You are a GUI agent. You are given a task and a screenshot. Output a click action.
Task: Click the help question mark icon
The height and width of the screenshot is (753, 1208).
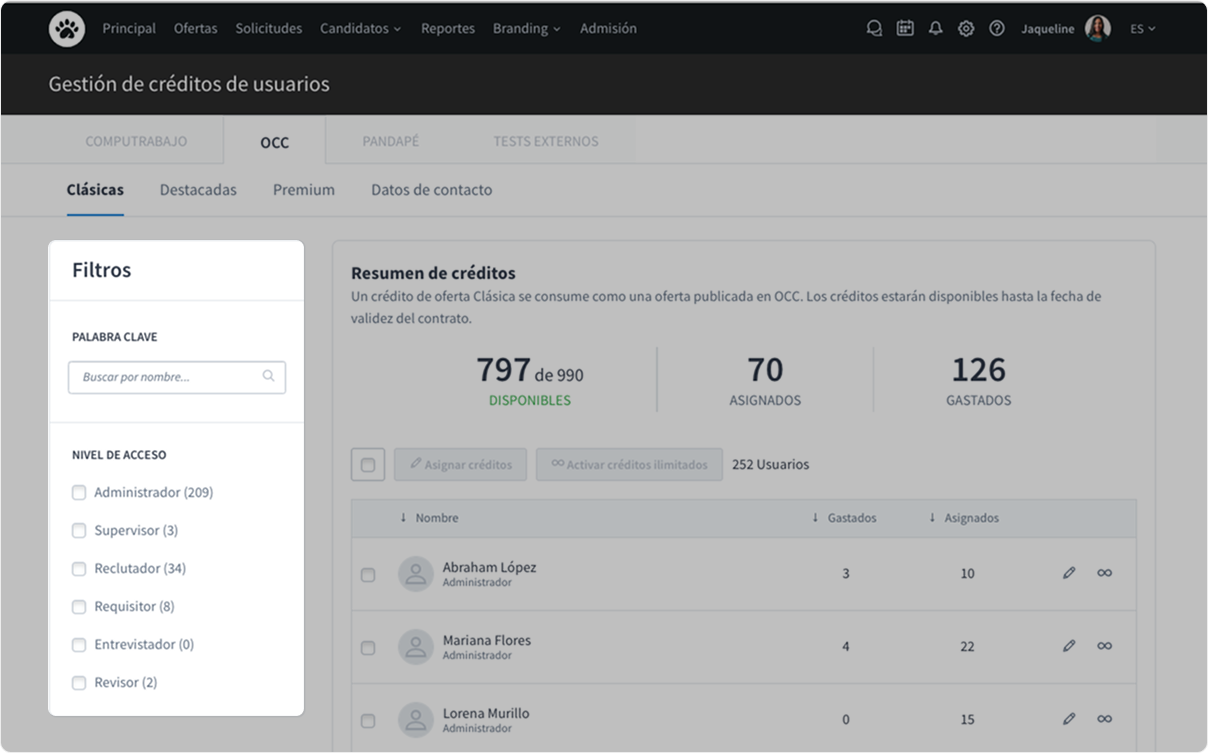click(997, 29)
